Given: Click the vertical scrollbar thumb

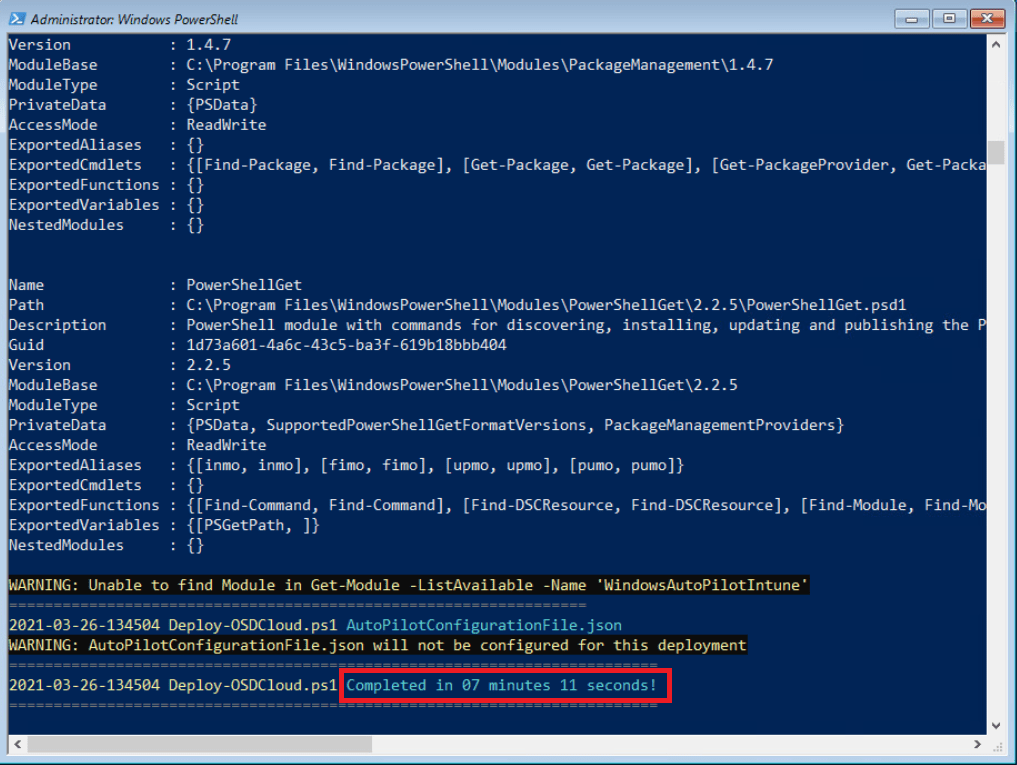Looking at the screenshot, I should click(x=996, y=152).
